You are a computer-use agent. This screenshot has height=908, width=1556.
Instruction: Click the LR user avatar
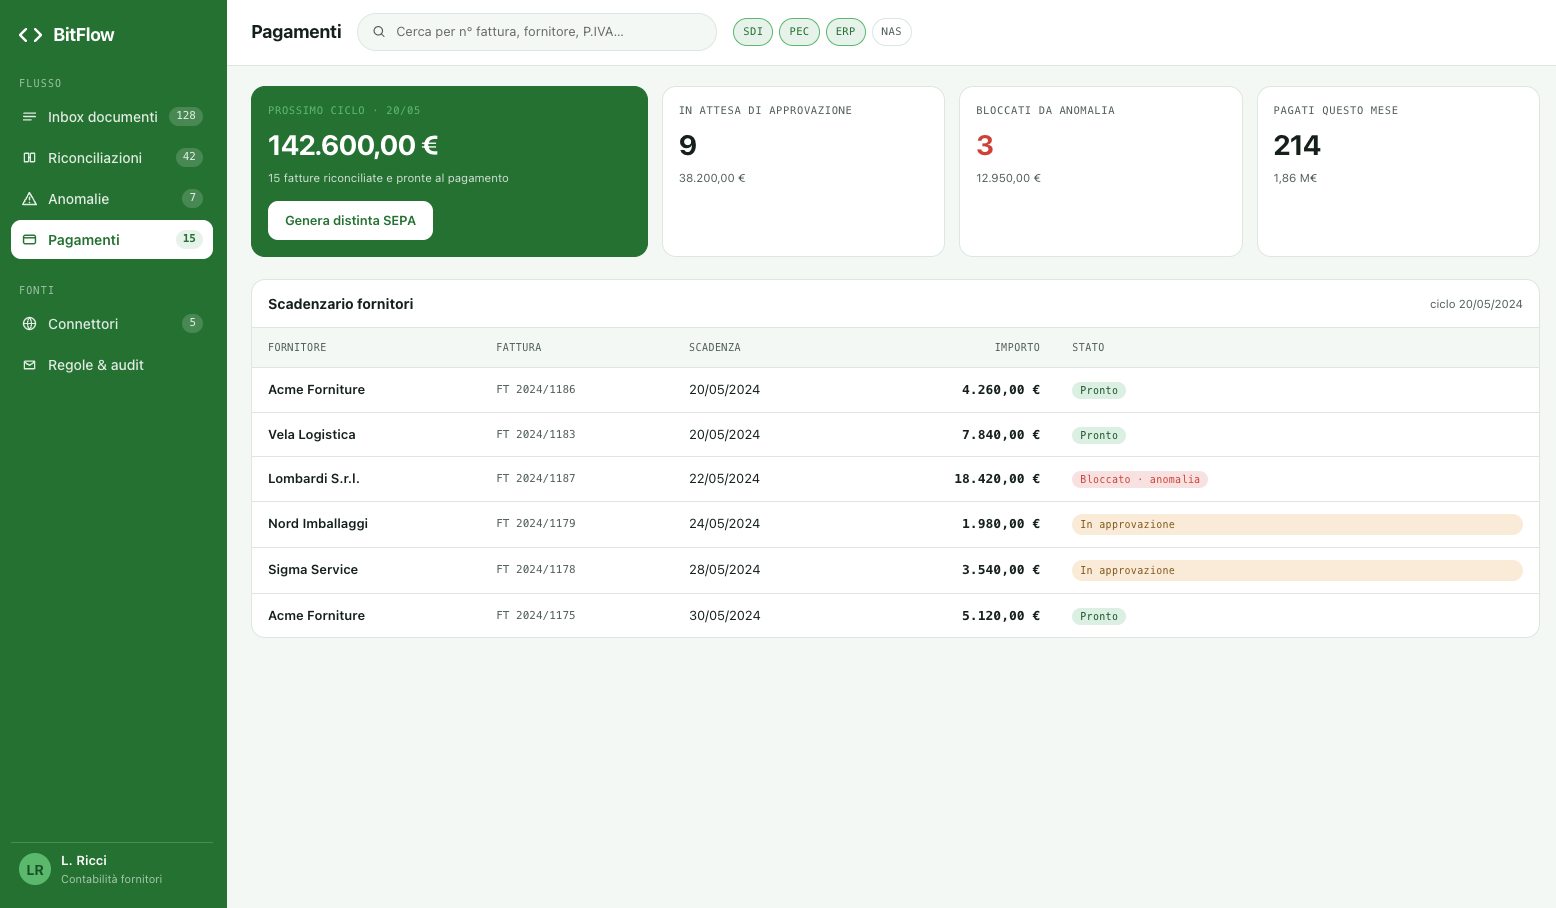(x=35, y=869)
